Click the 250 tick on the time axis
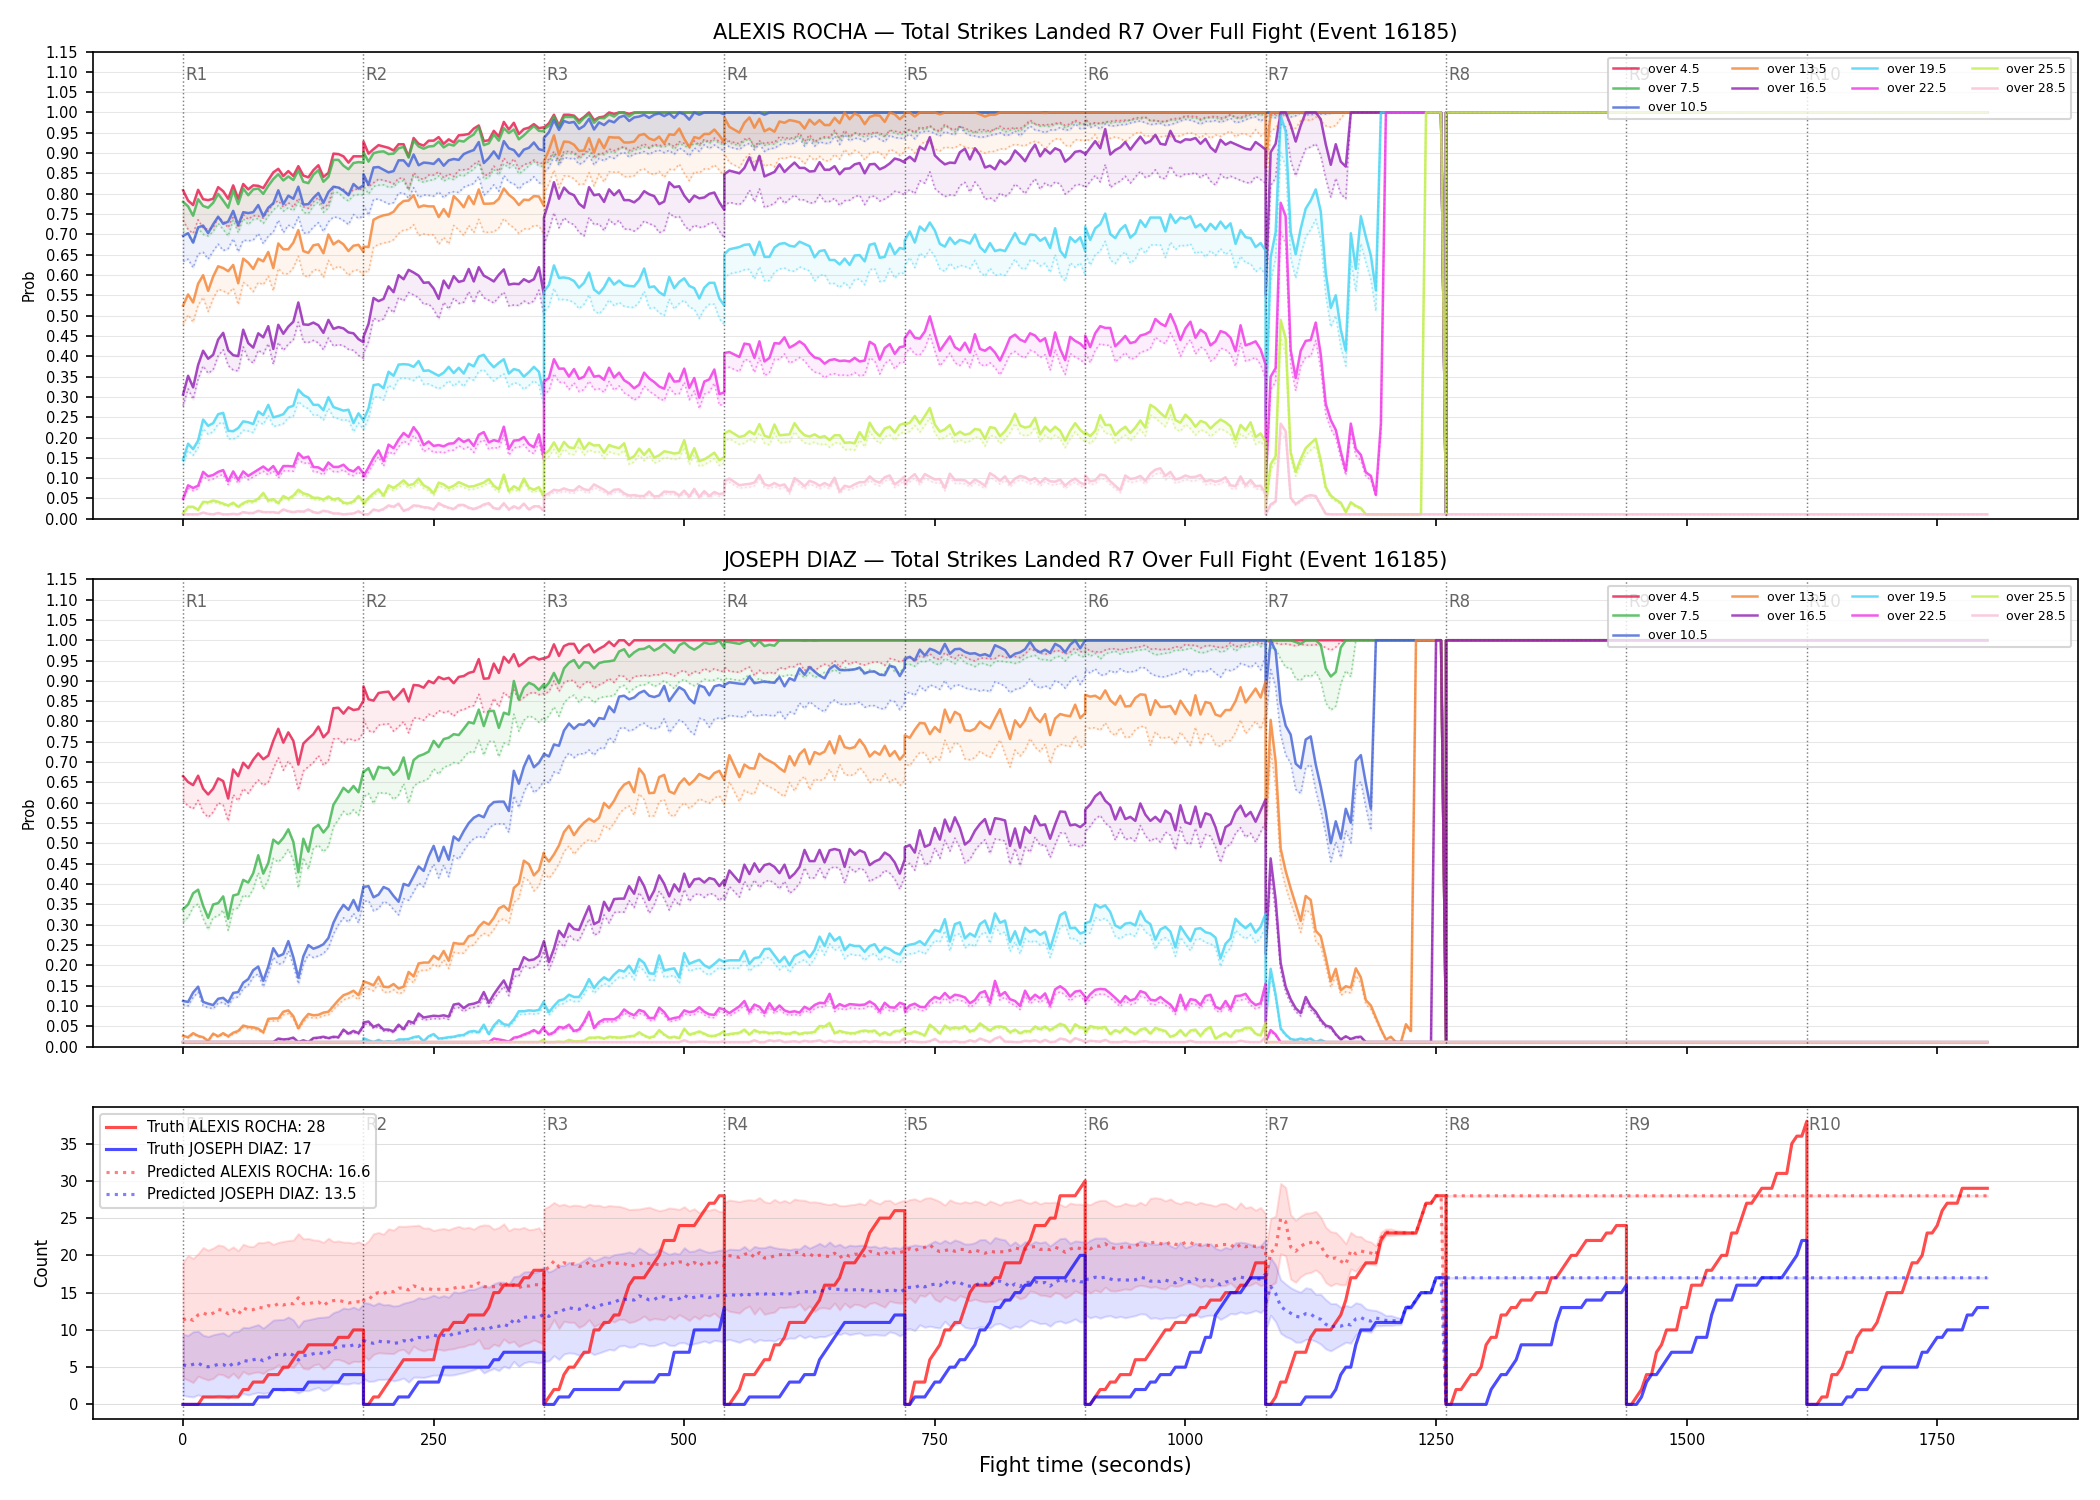Viewport: 2100px width, 1500px height. pos(433,1440)
